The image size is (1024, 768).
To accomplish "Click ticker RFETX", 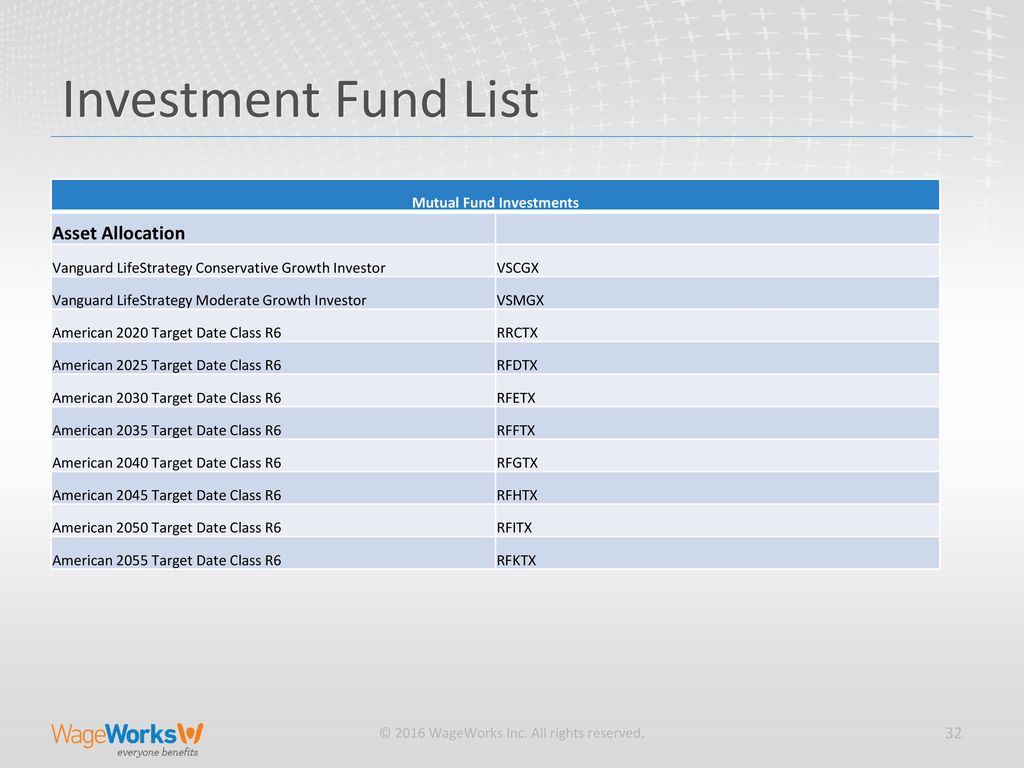I will (x=515, y=398).
